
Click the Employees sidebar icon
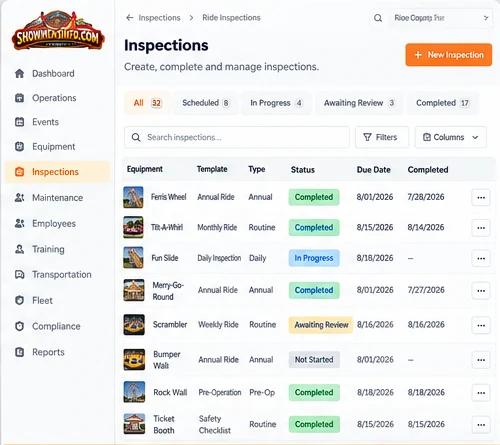pos(20,223)
